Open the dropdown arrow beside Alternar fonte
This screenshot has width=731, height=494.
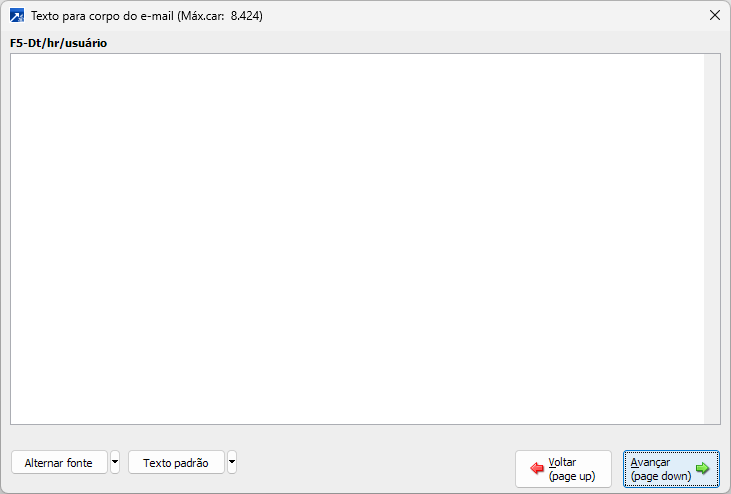pos(115,462)
